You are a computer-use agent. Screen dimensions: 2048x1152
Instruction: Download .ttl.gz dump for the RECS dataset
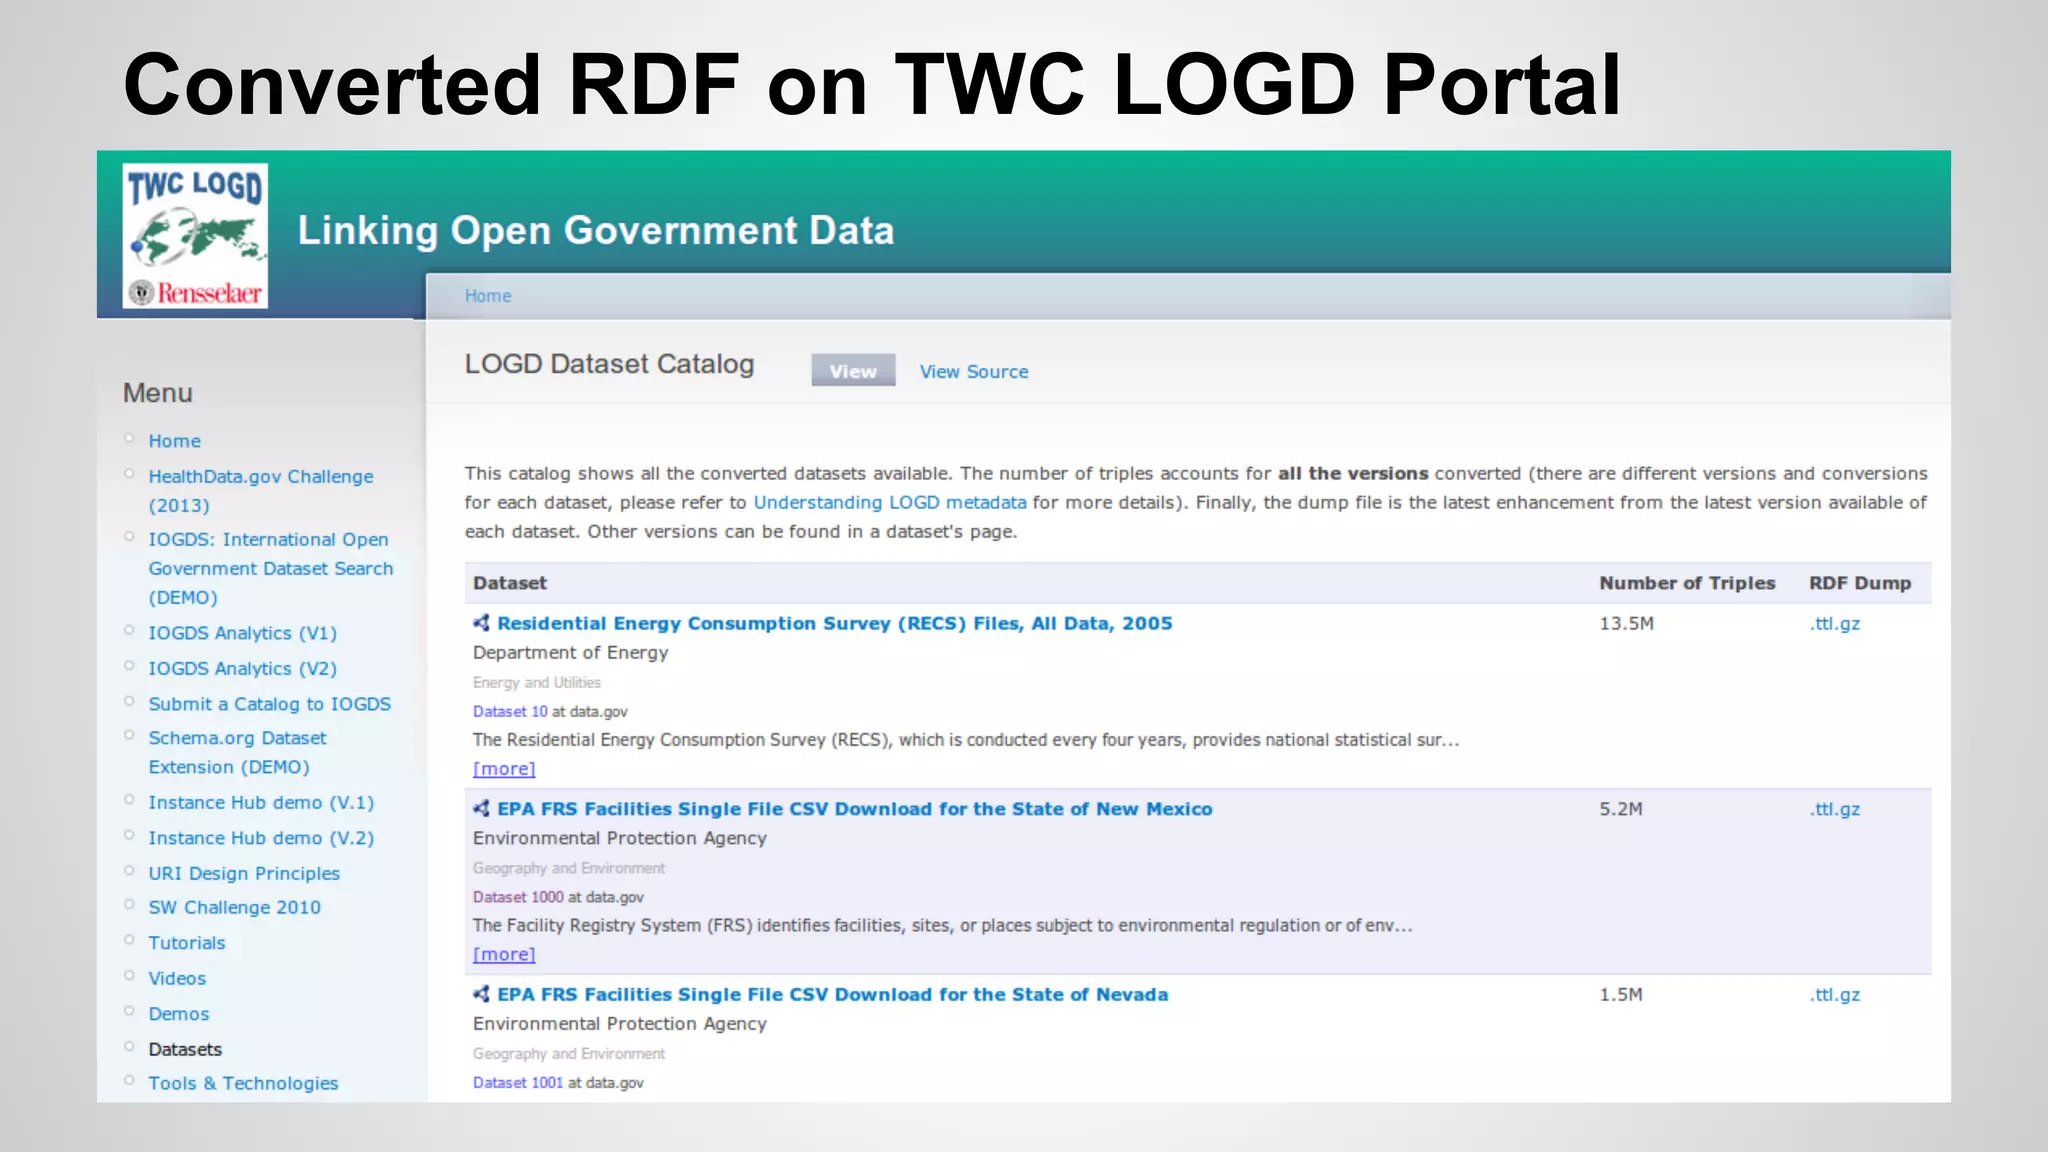[1835, 623]
